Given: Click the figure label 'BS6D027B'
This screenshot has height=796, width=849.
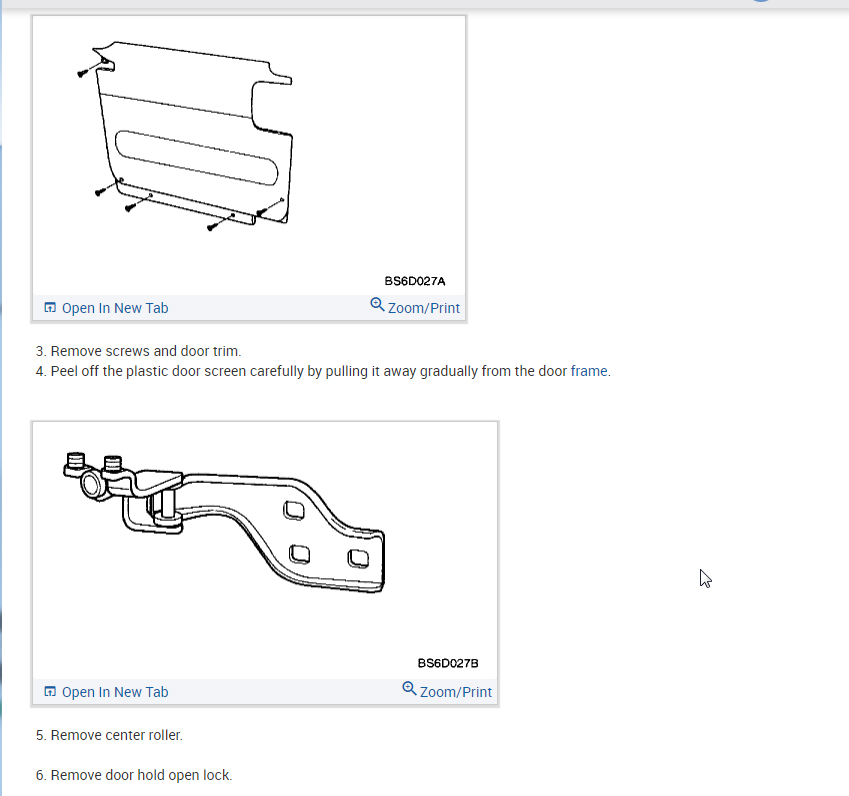Looking at the screenshot, I should [x=448, y=663].
